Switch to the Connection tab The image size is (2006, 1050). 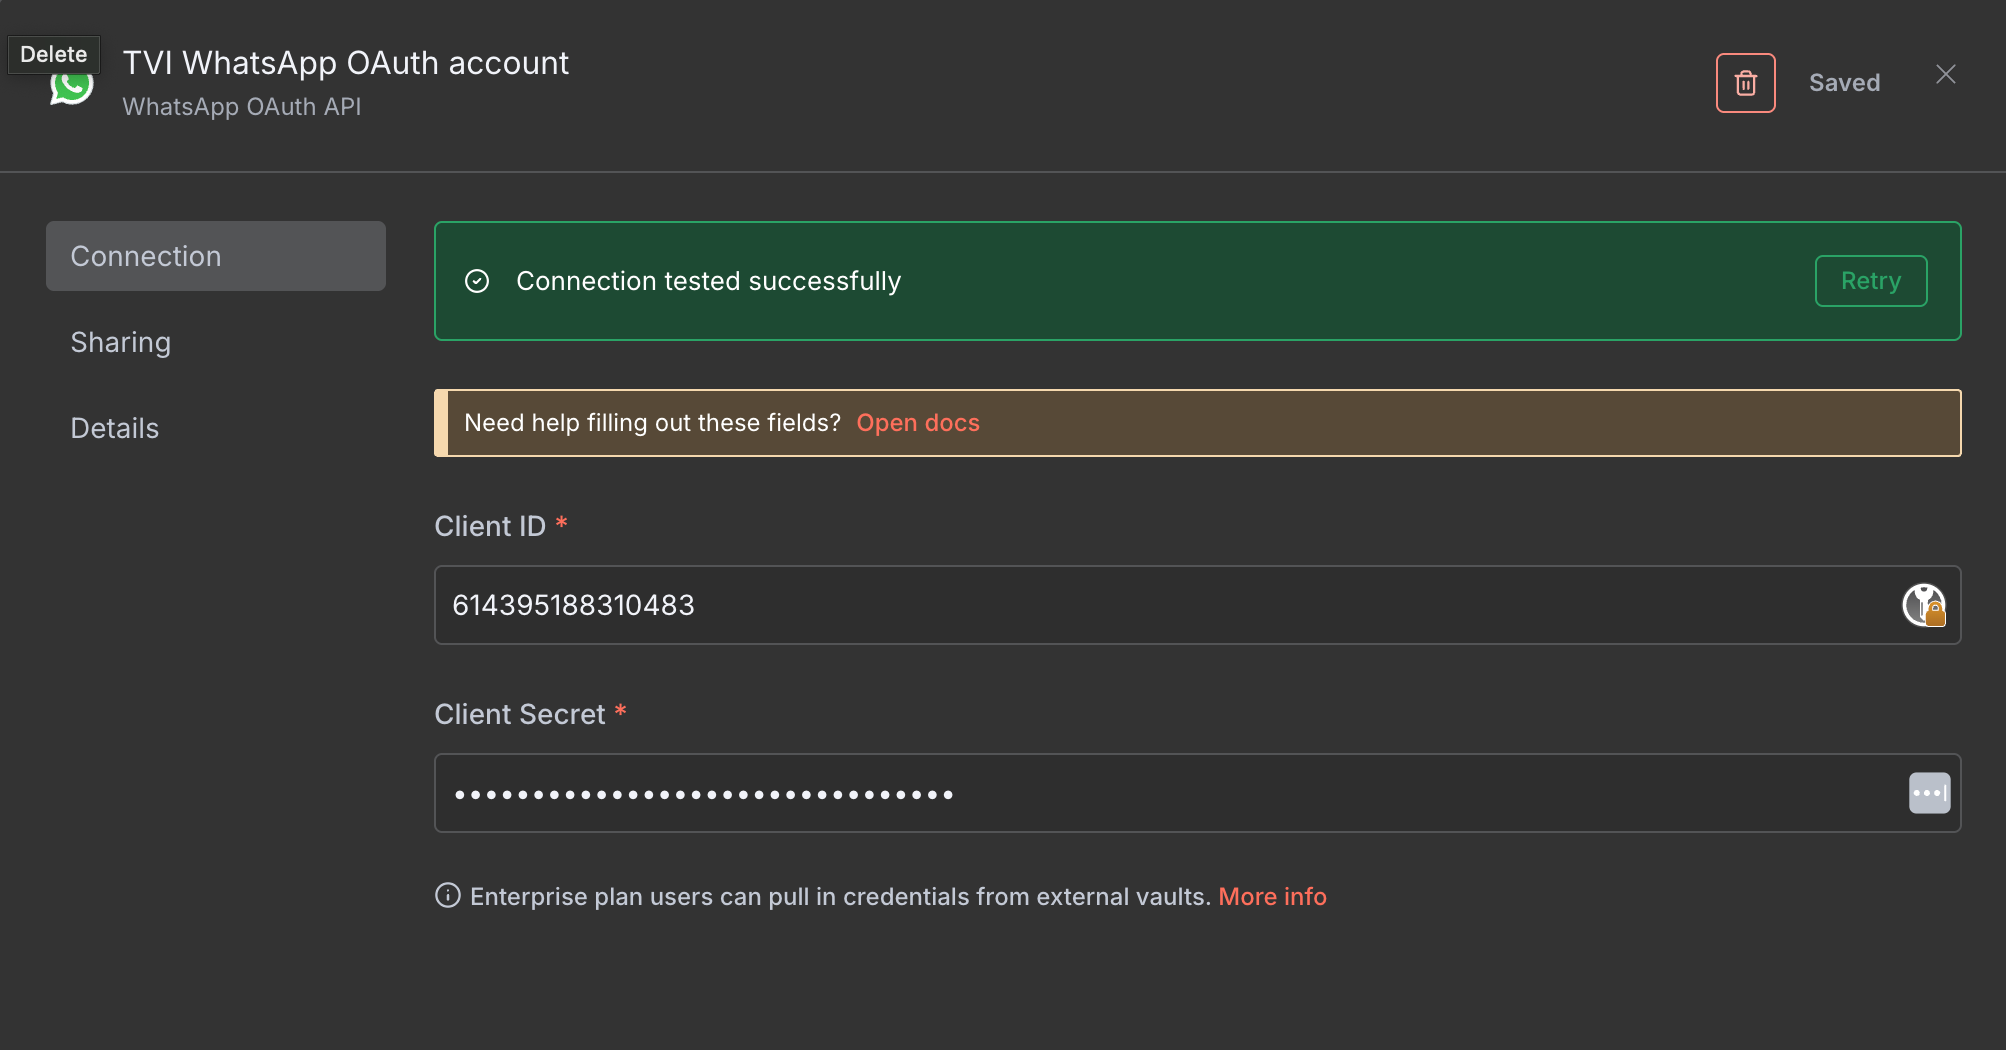coord(216,256)
